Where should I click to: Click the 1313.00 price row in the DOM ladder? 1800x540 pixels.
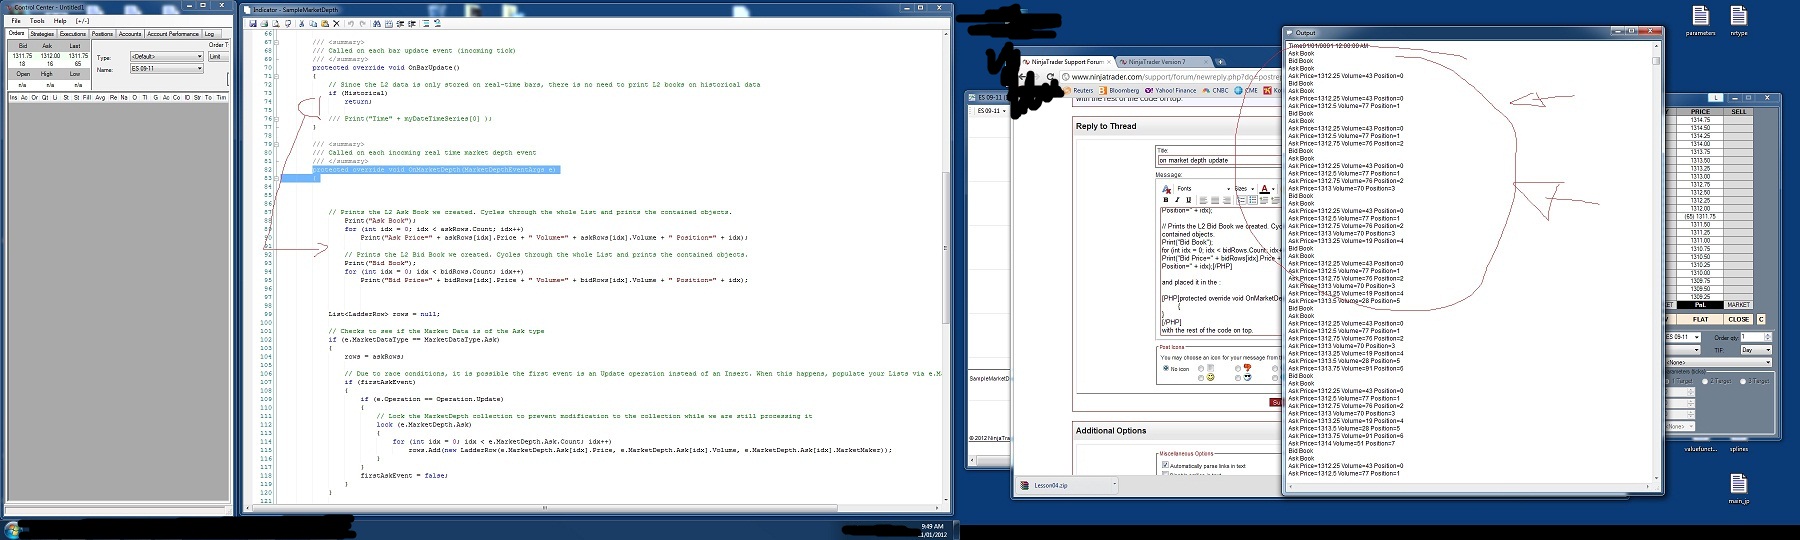pyautogui.click(x=1700, y=176)
